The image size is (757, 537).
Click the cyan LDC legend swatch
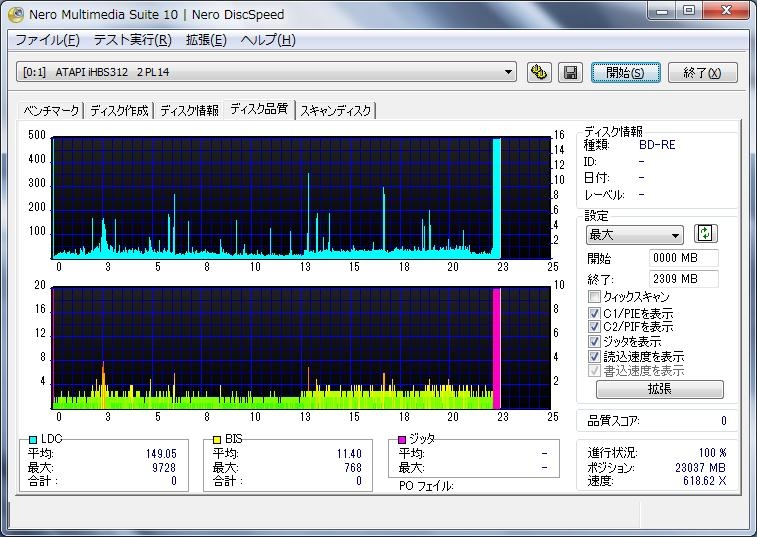coord(33,439)
